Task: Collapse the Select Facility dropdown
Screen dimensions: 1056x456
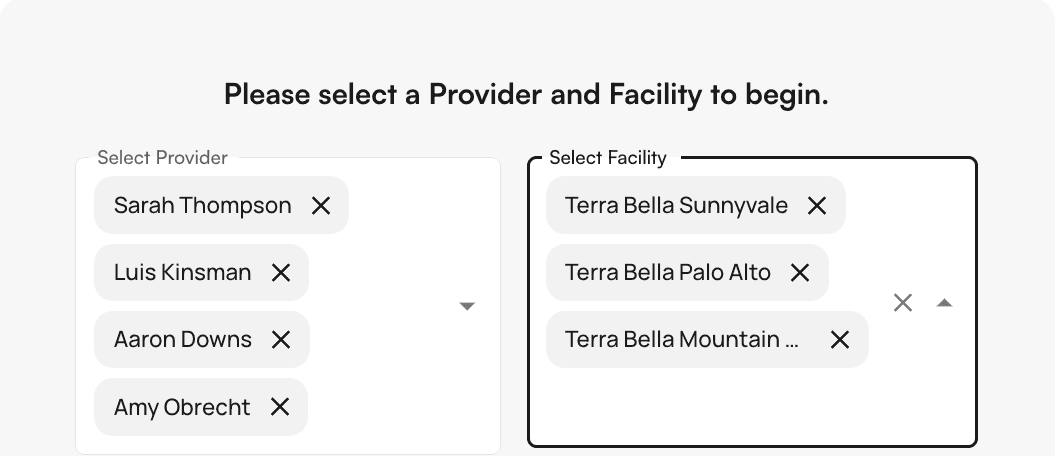Action: coord(944,303)
